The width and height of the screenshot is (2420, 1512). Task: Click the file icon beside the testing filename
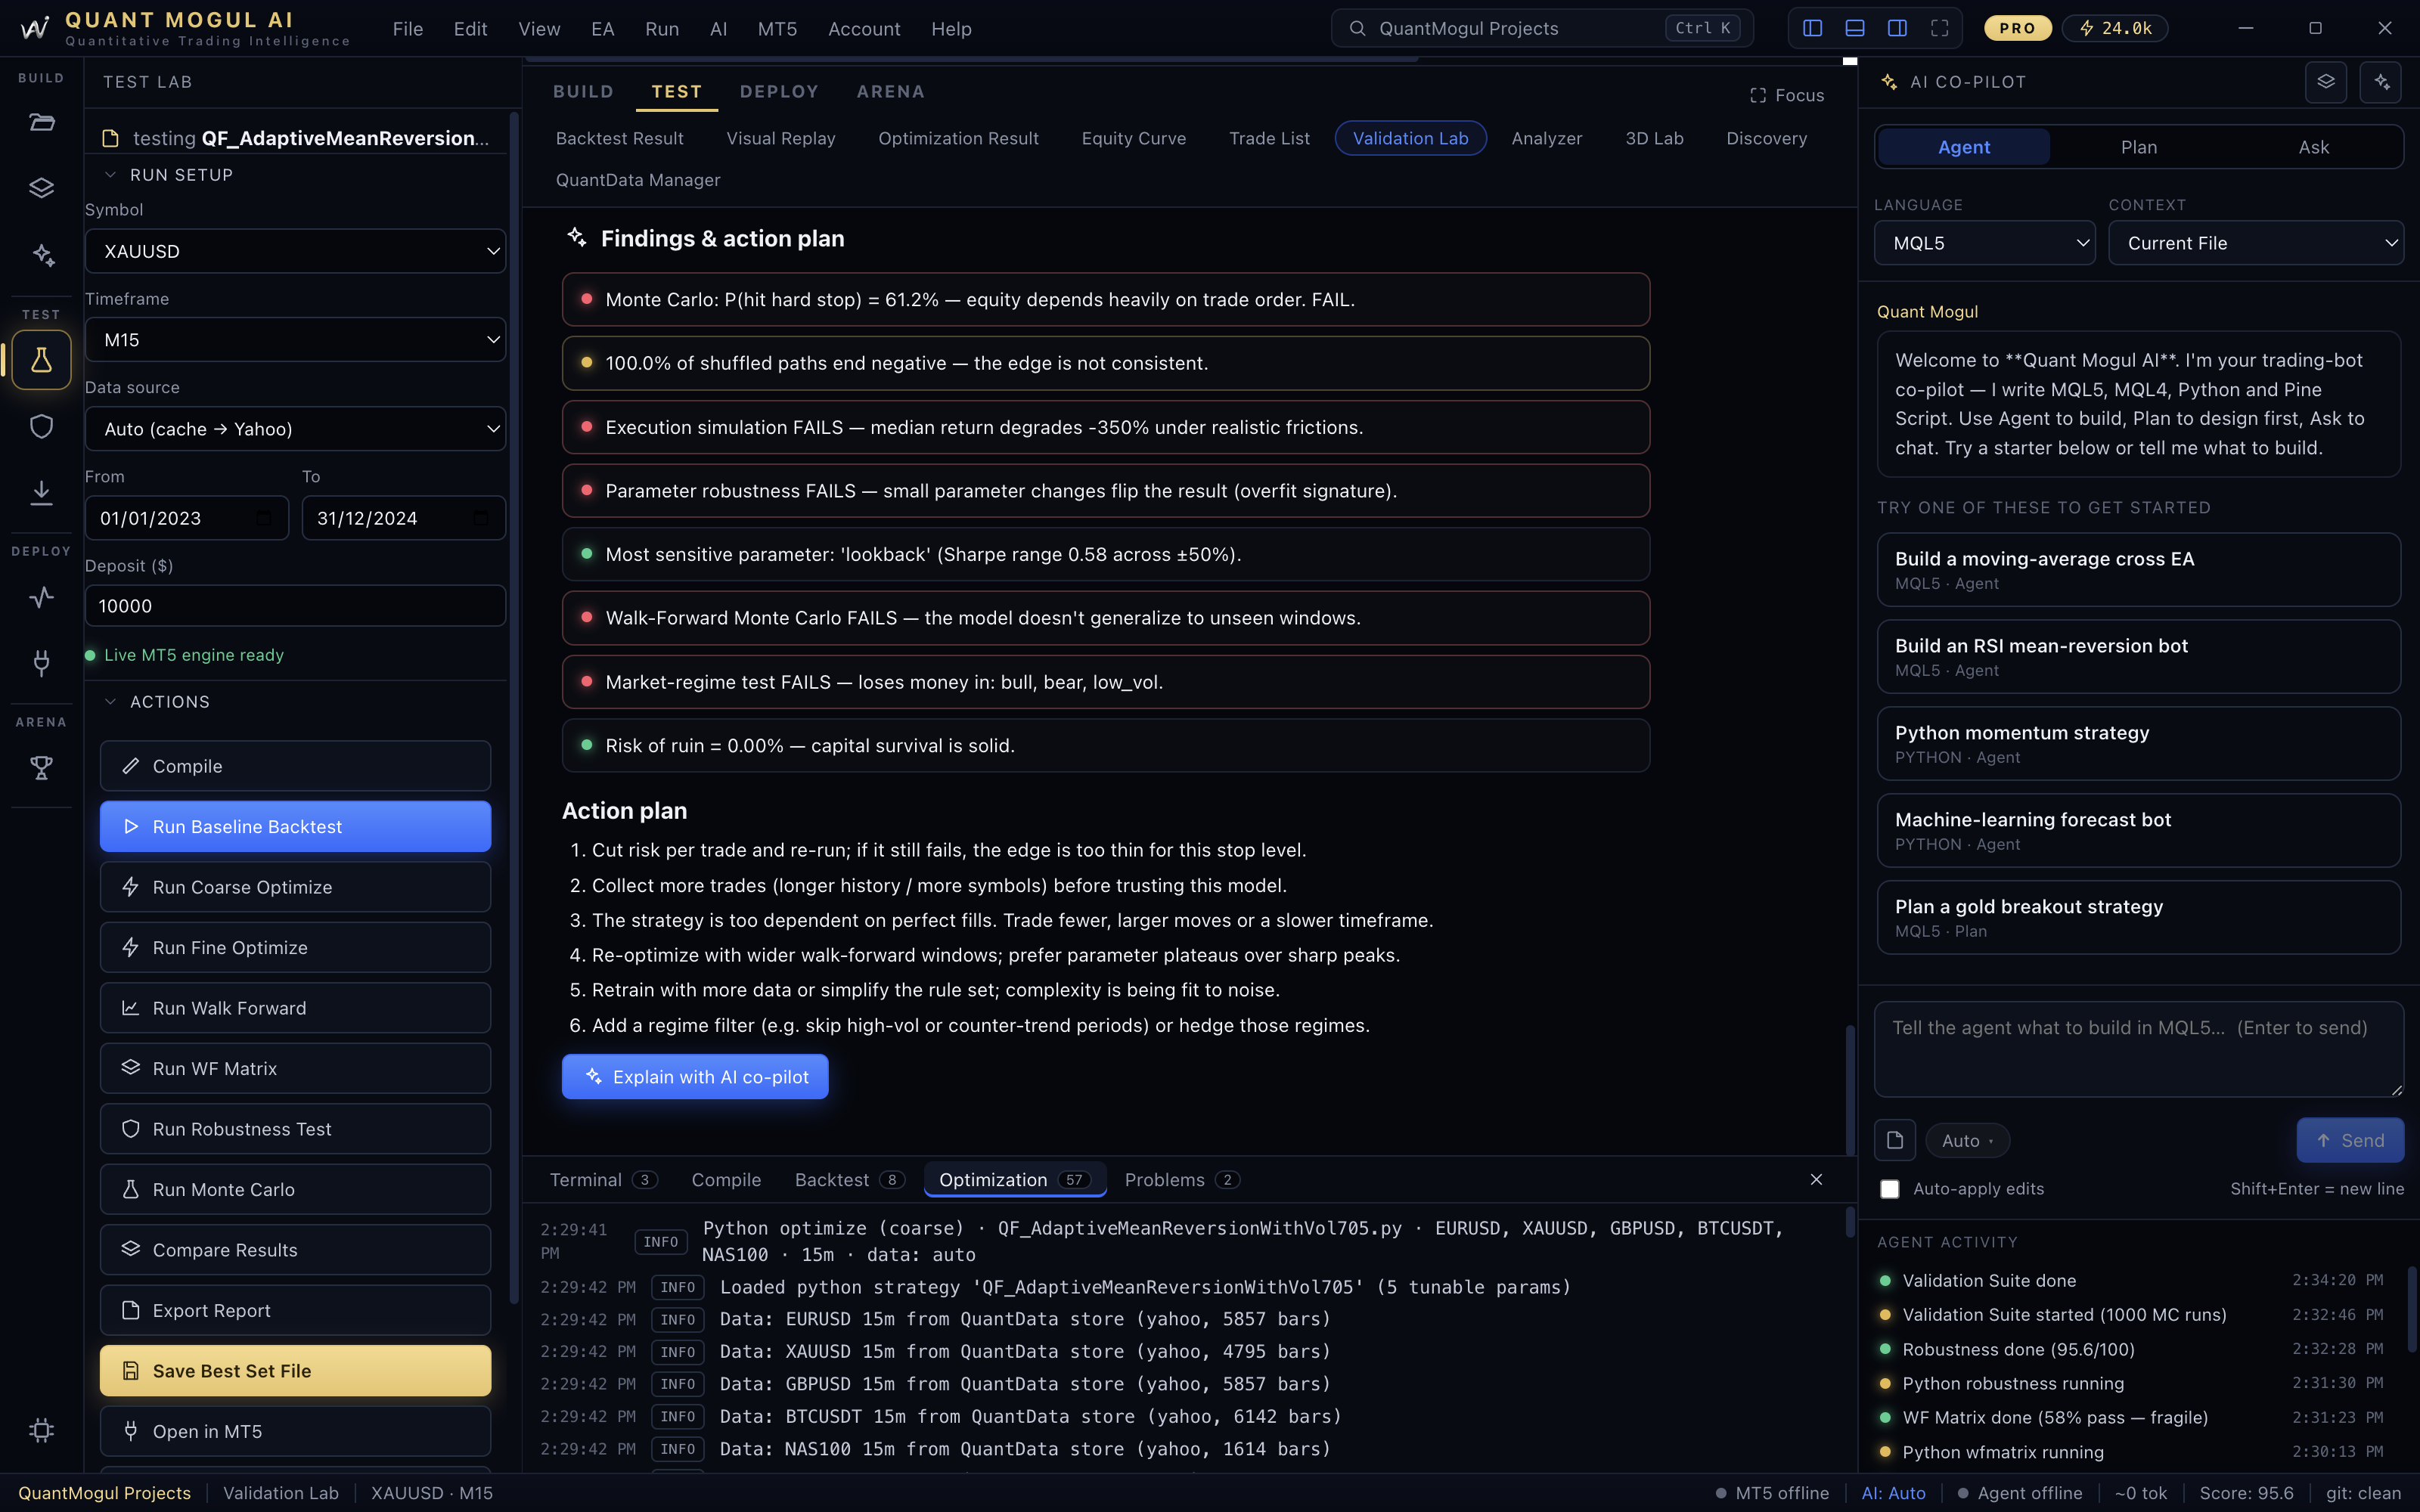pos(111,138)
